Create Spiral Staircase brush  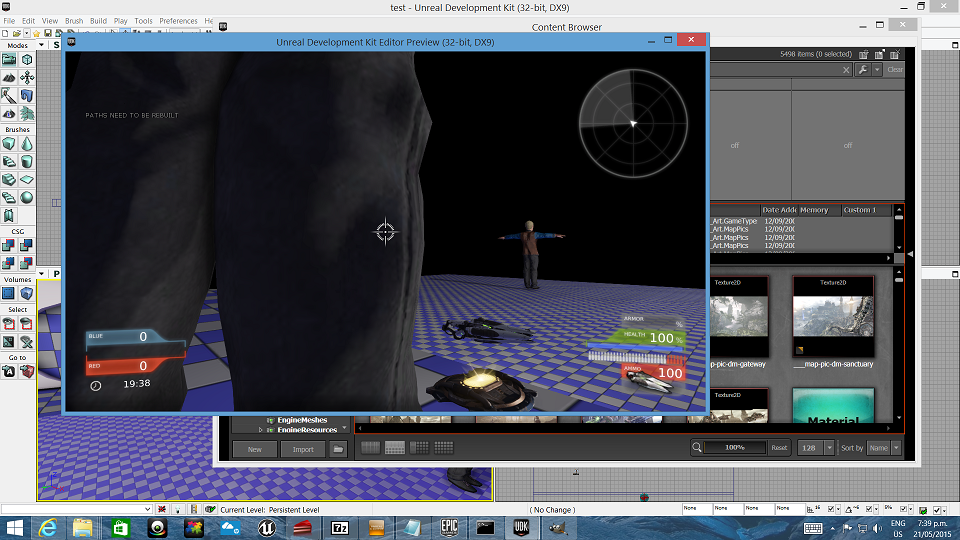9,197
